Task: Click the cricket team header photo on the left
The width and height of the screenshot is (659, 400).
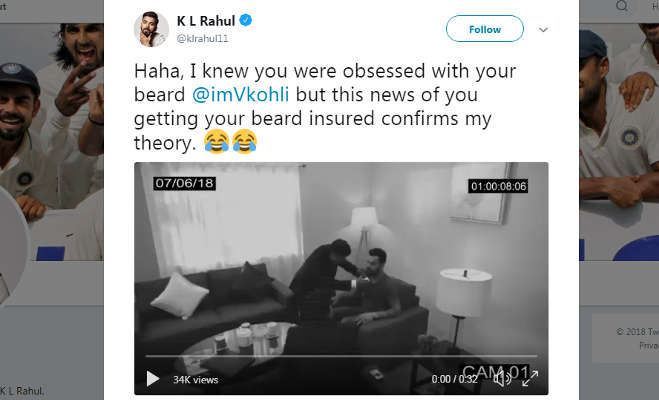Action: [52, 142]
